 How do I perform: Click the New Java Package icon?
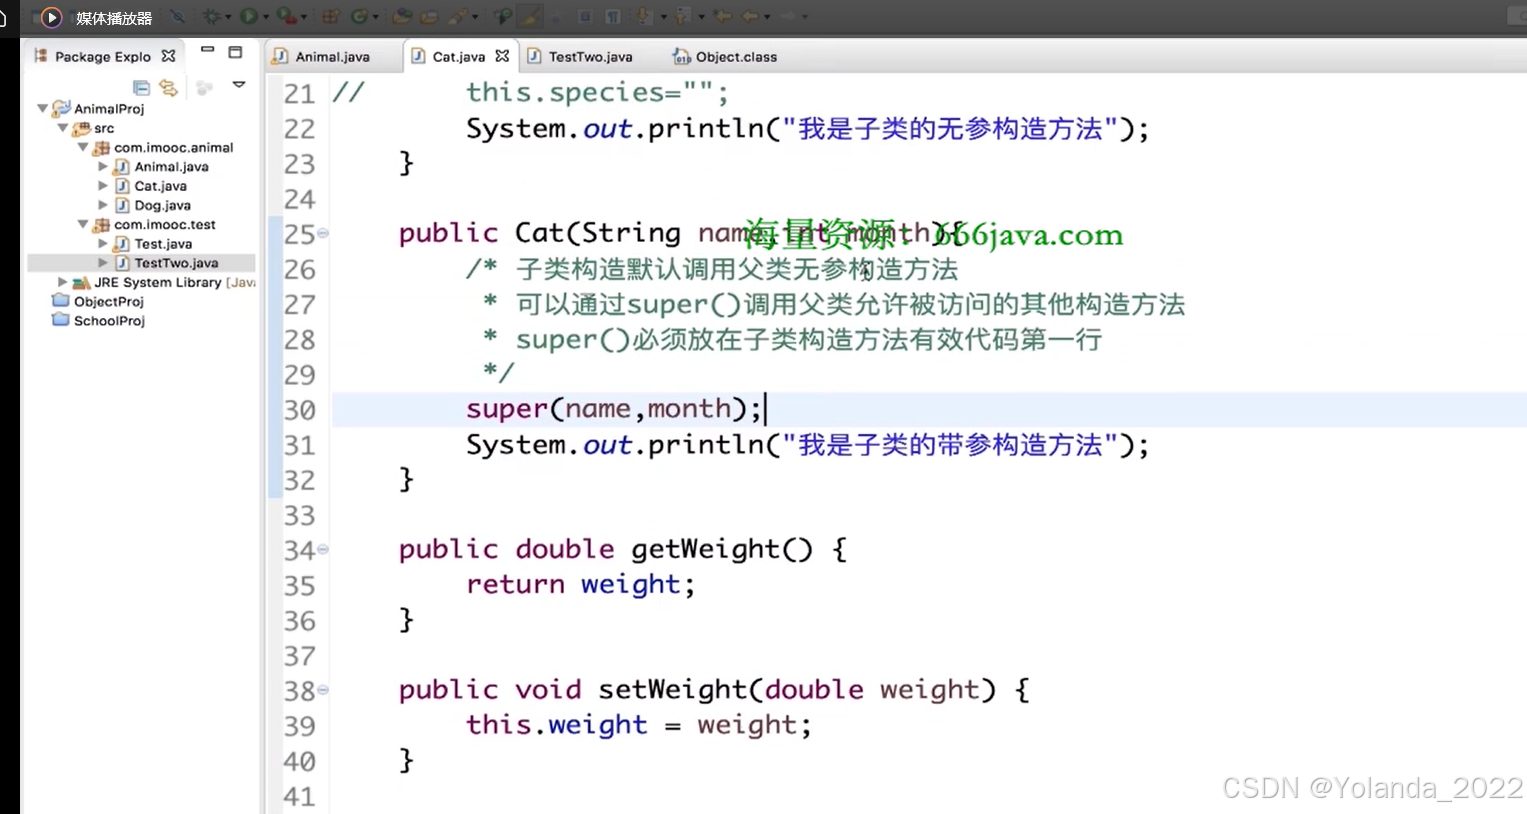tap(330, 17)
